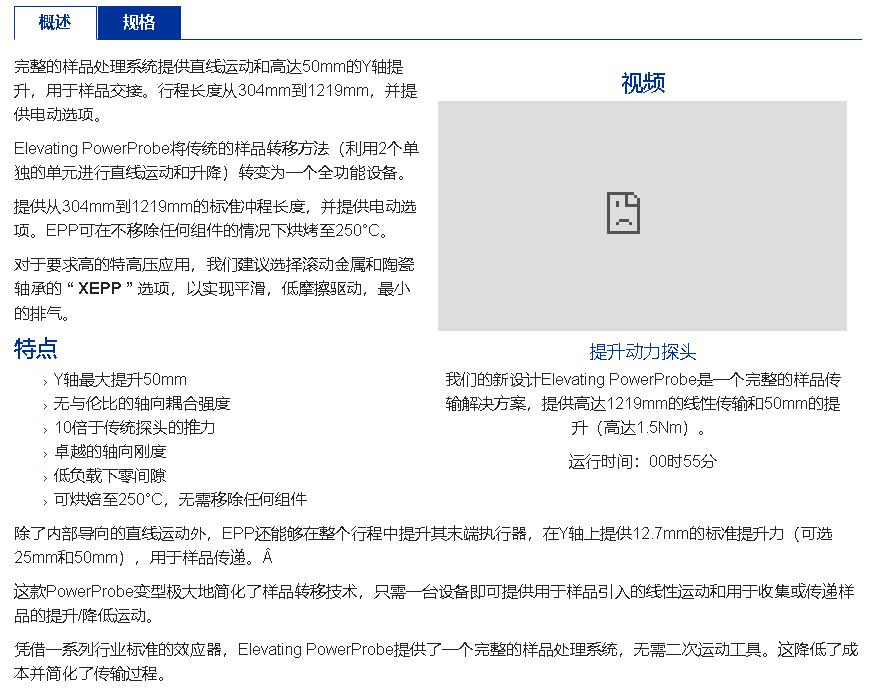The width and height of the screenshot is (870, 698).
Task: Click the bold XEPP option text
Action: tap(100, 289)
